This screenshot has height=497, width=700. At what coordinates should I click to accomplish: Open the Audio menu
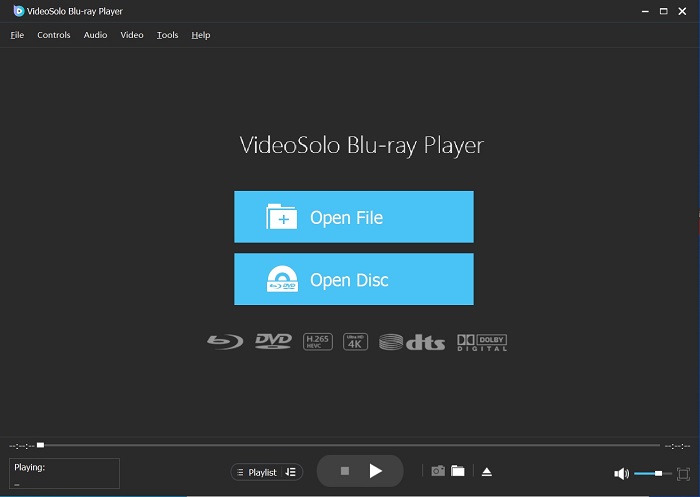pos(95,35)
